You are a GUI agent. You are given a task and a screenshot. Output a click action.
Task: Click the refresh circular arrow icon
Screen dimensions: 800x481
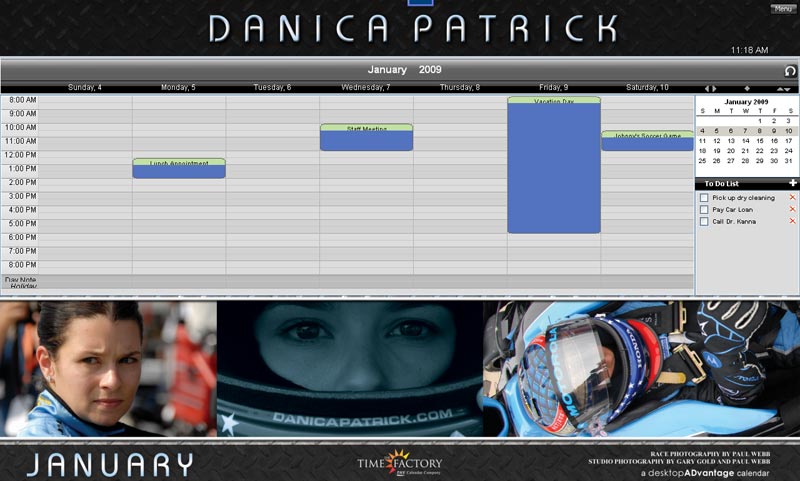coord(790,71)
